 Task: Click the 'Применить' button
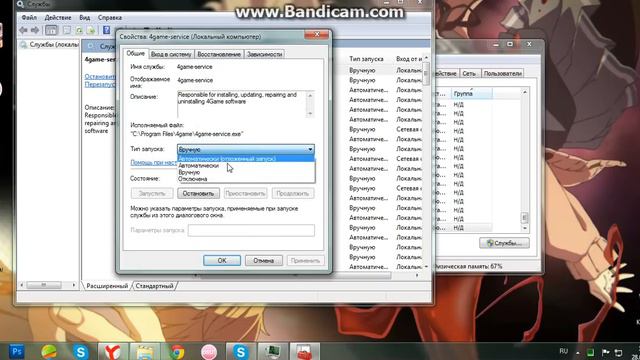tap(305, 260)
